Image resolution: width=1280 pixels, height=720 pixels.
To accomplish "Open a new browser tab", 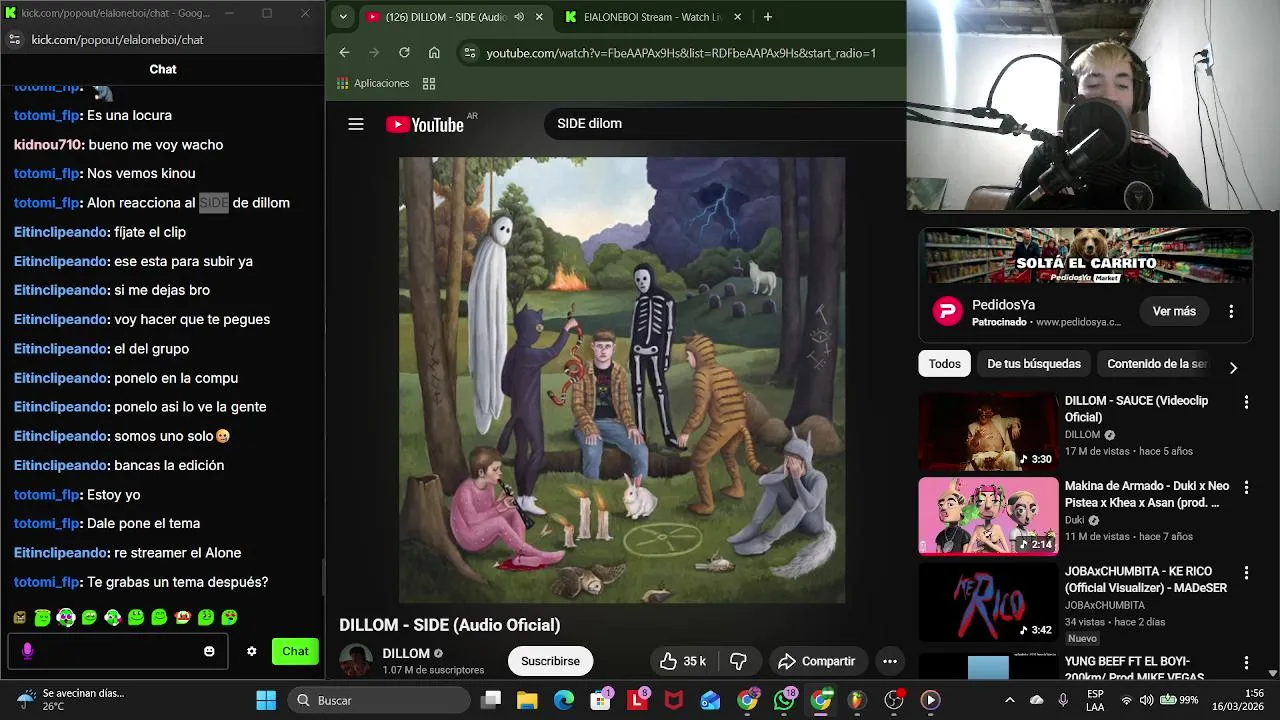I will point(767,17).
